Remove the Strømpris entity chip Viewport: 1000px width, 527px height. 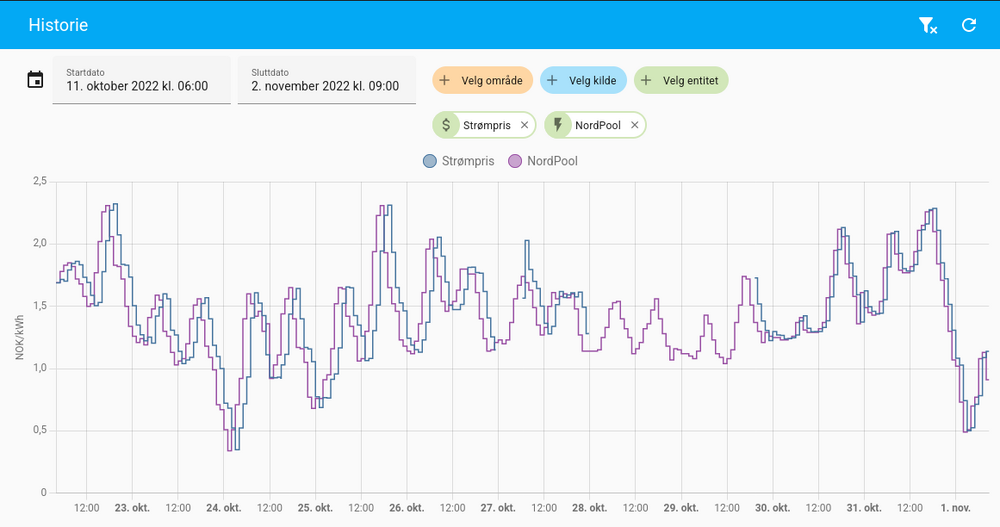[x=524, y=125]
